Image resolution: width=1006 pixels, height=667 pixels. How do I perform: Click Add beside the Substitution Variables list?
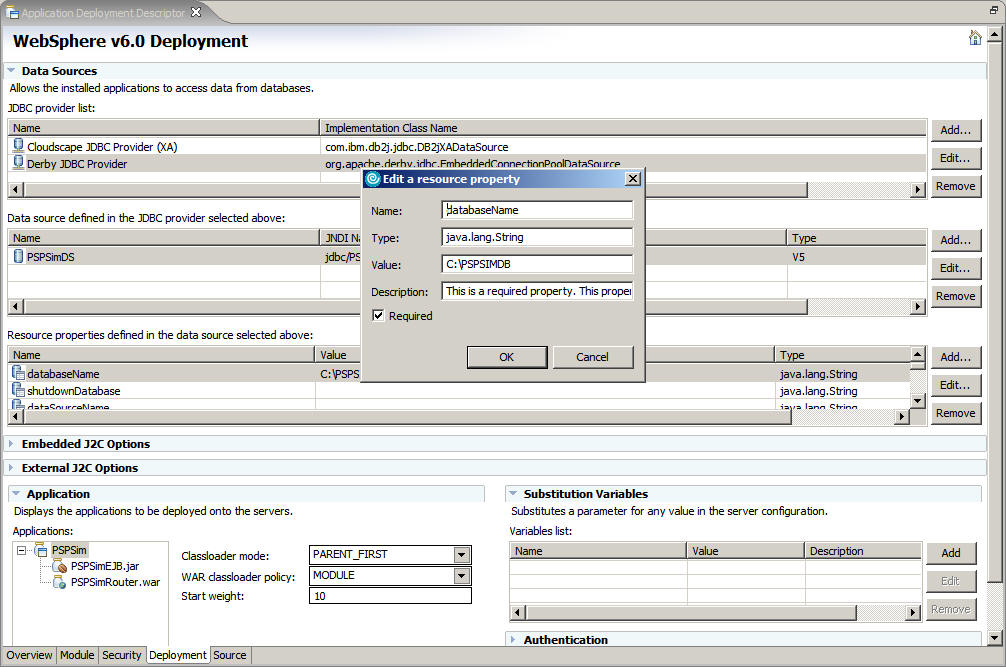click(951, 553)
